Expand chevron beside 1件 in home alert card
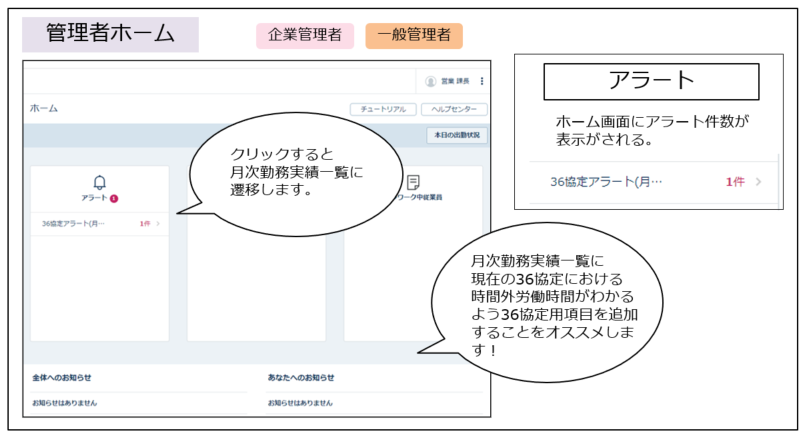The width and height of the screenshot is (808, 440). 158,224
